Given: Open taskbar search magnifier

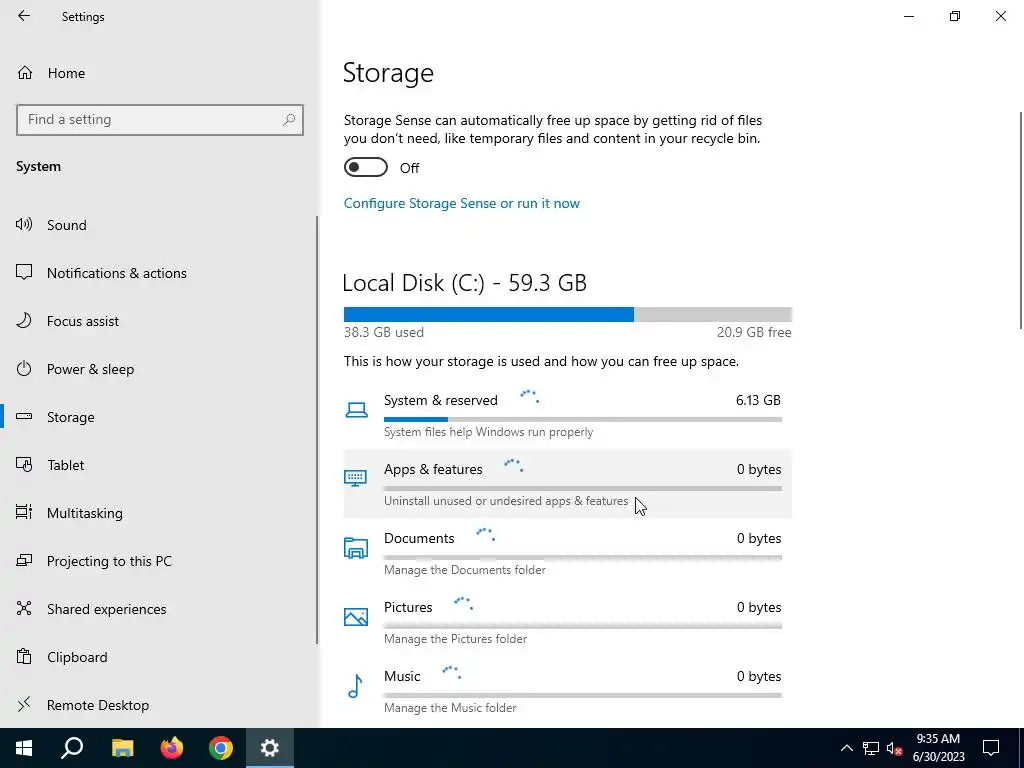Looking at the screenshot, I should (72, 748).
